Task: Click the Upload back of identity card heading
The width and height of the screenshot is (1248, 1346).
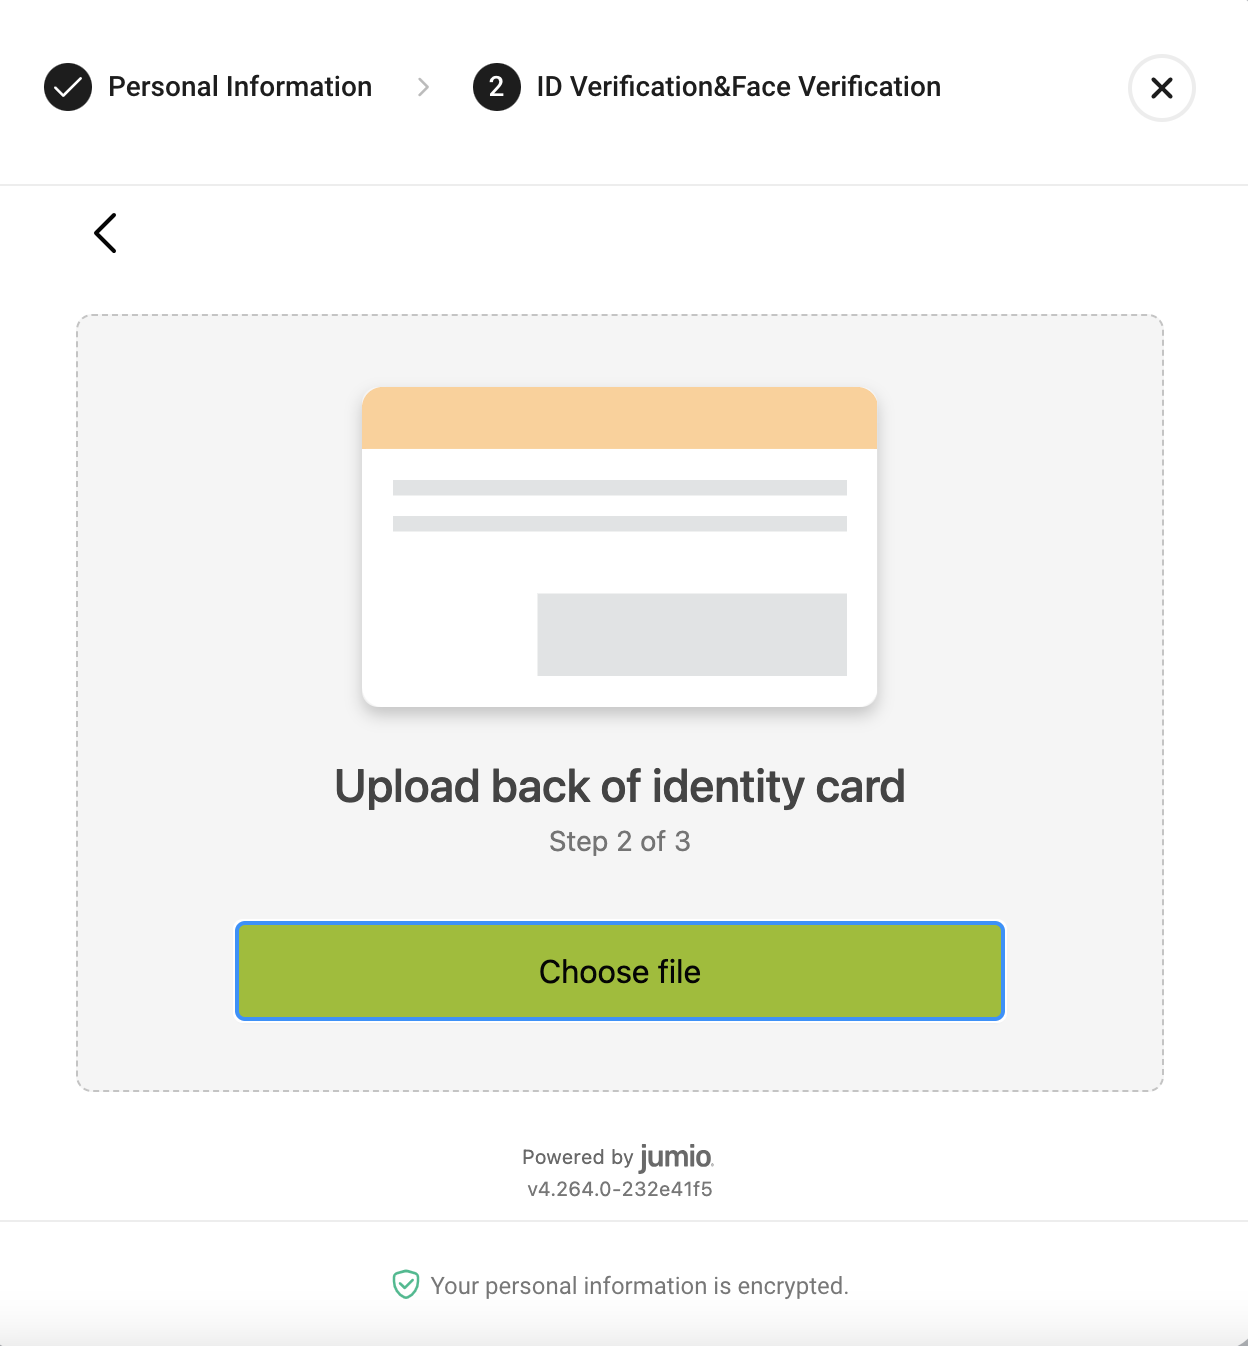Action: pyautogui.click(x=619, y=786)
